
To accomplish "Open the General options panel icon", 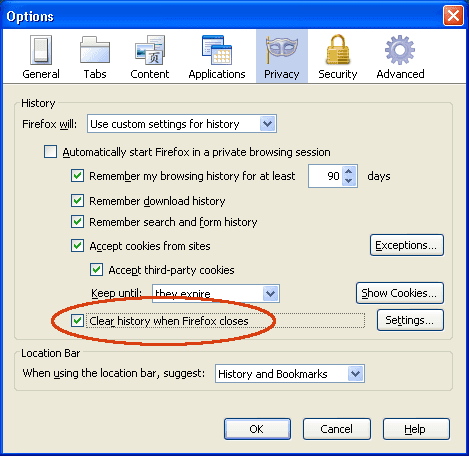I will pos(41,50).
